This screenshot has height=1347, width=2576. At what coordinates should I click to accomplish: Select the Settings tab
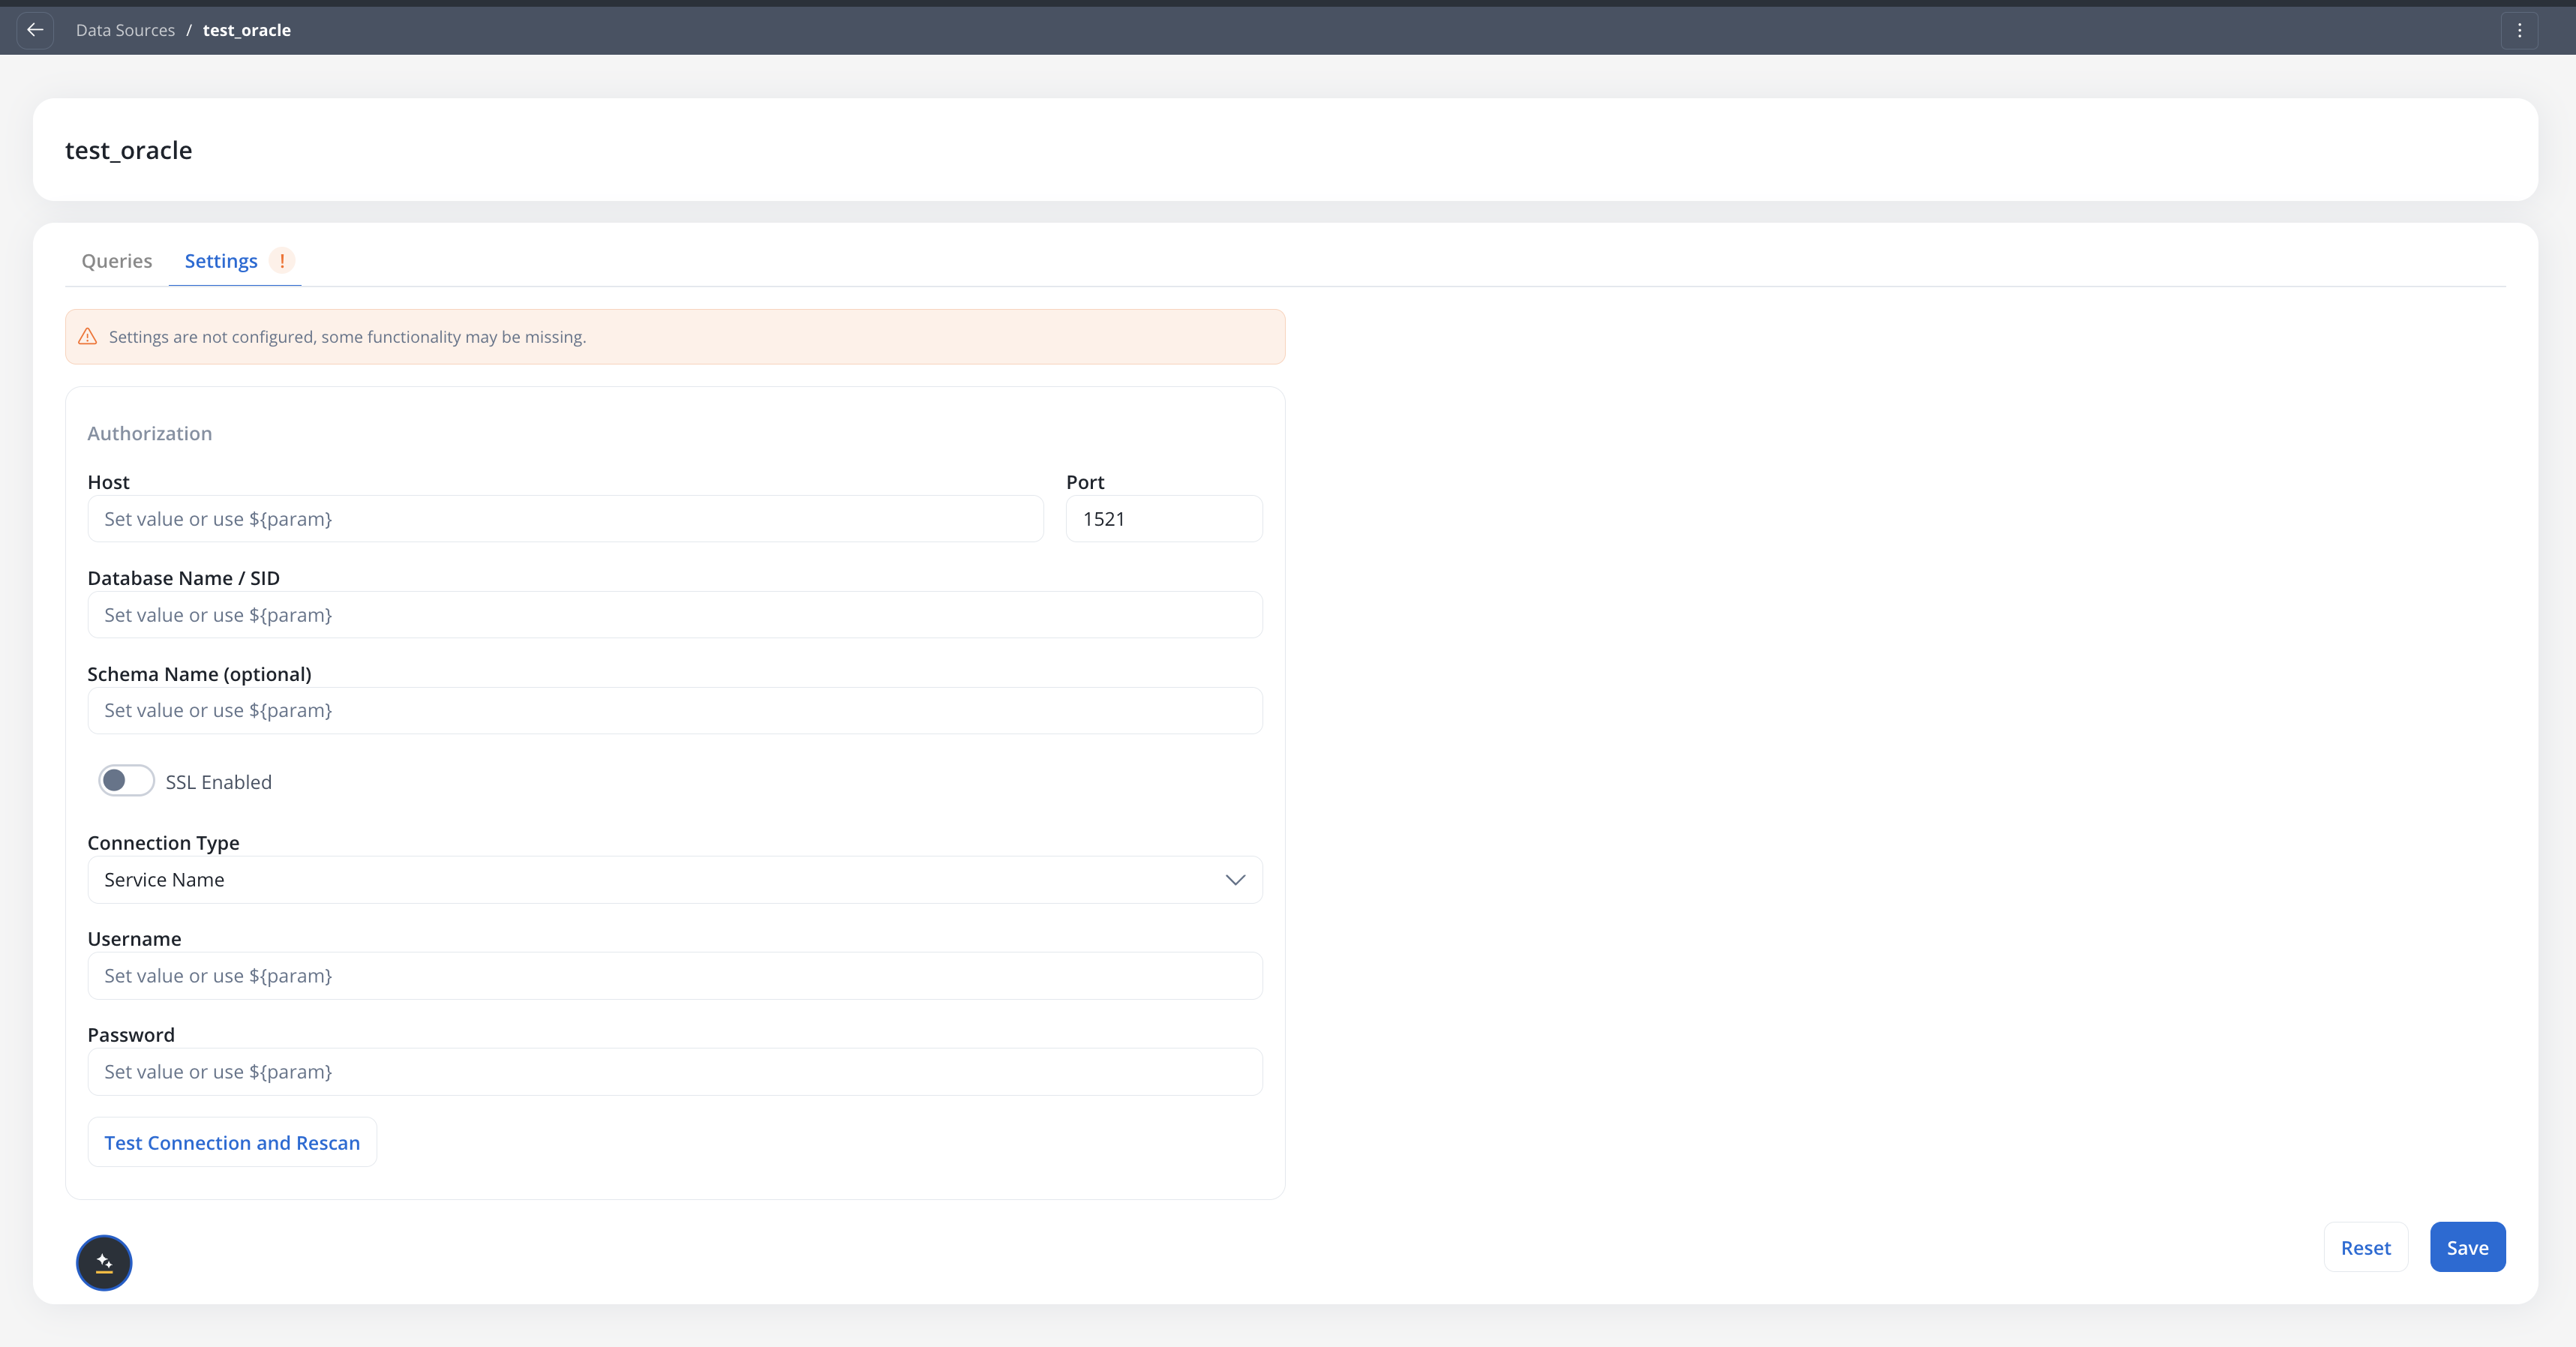pyautogui.click(x=221, y=261)
